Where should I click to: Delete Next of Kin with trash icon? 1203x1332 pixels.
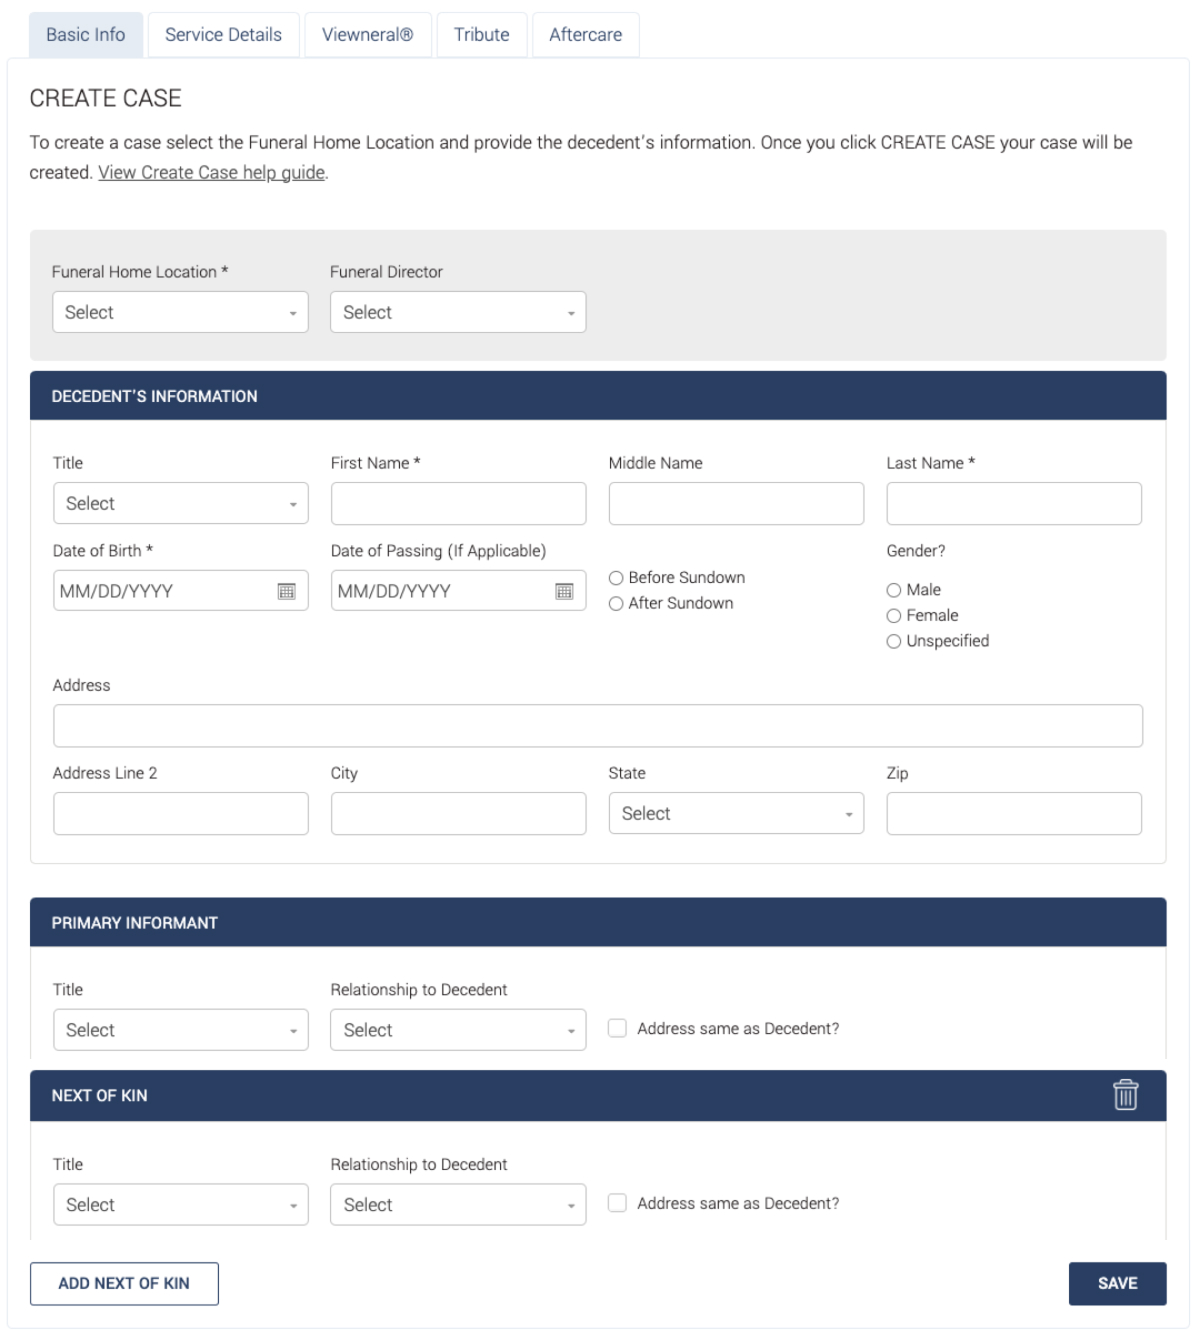pos(1125,1095)
